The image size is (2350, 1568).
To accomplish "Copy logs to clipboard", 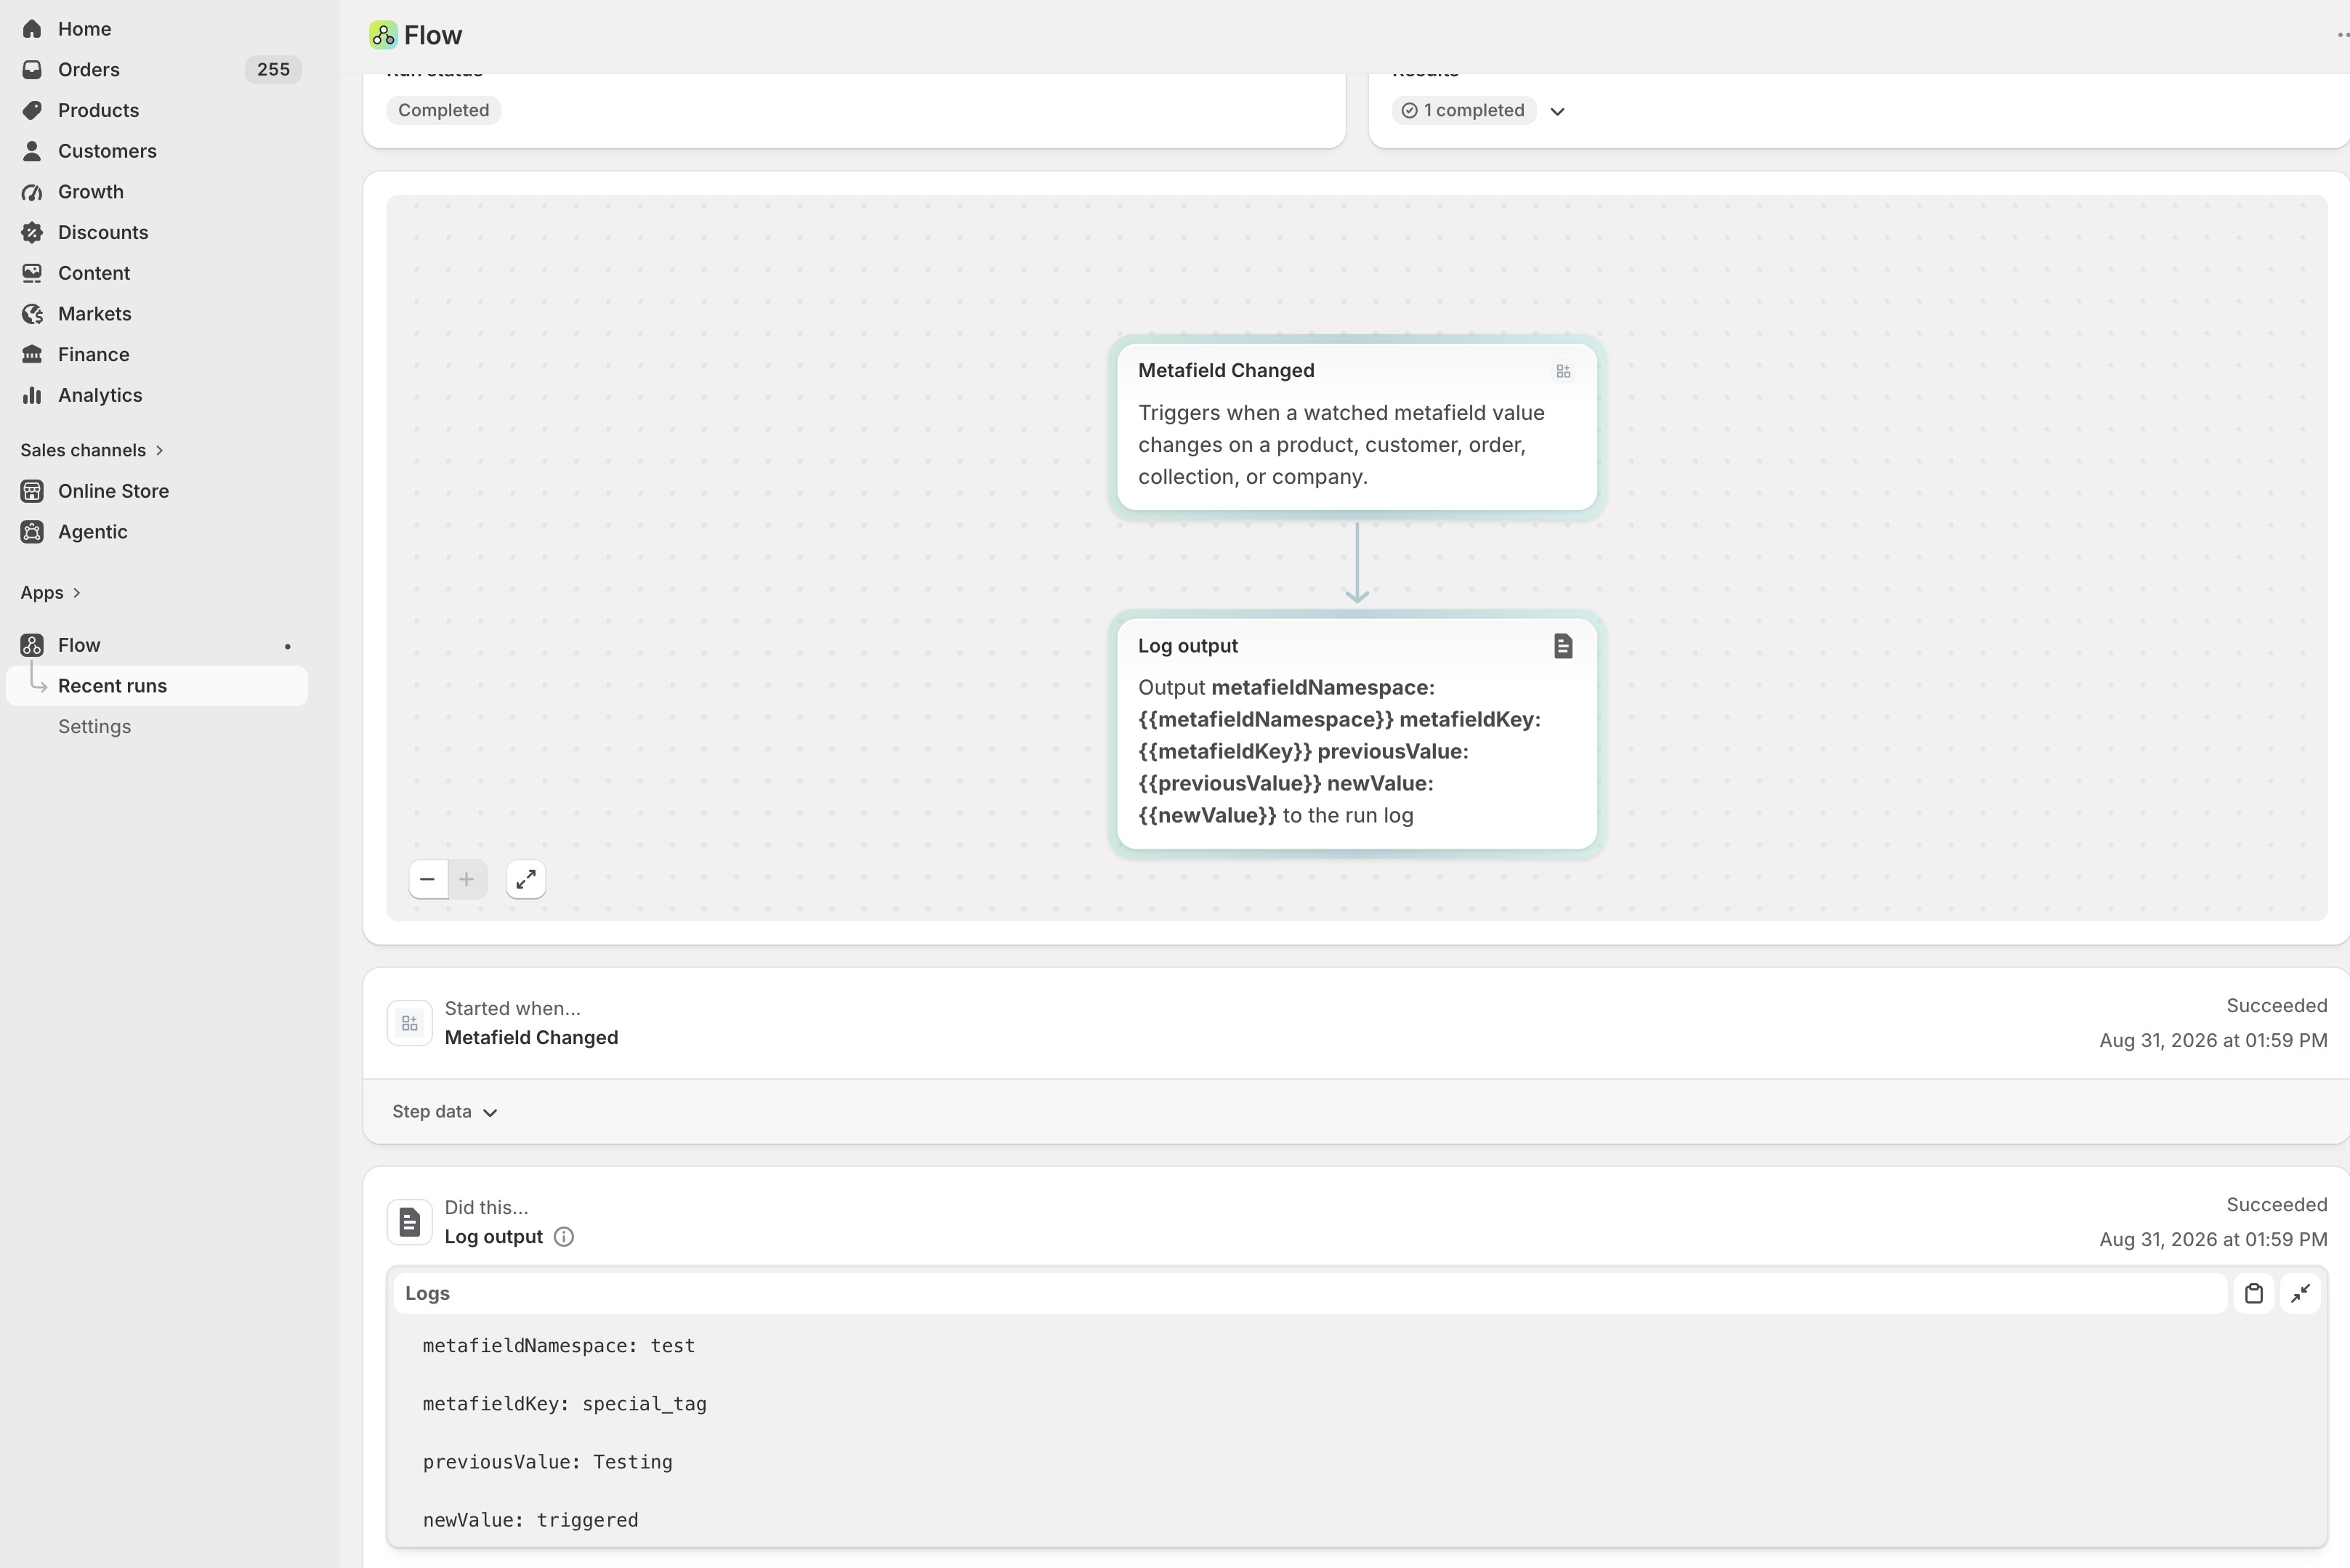I will (2254, 1293).
